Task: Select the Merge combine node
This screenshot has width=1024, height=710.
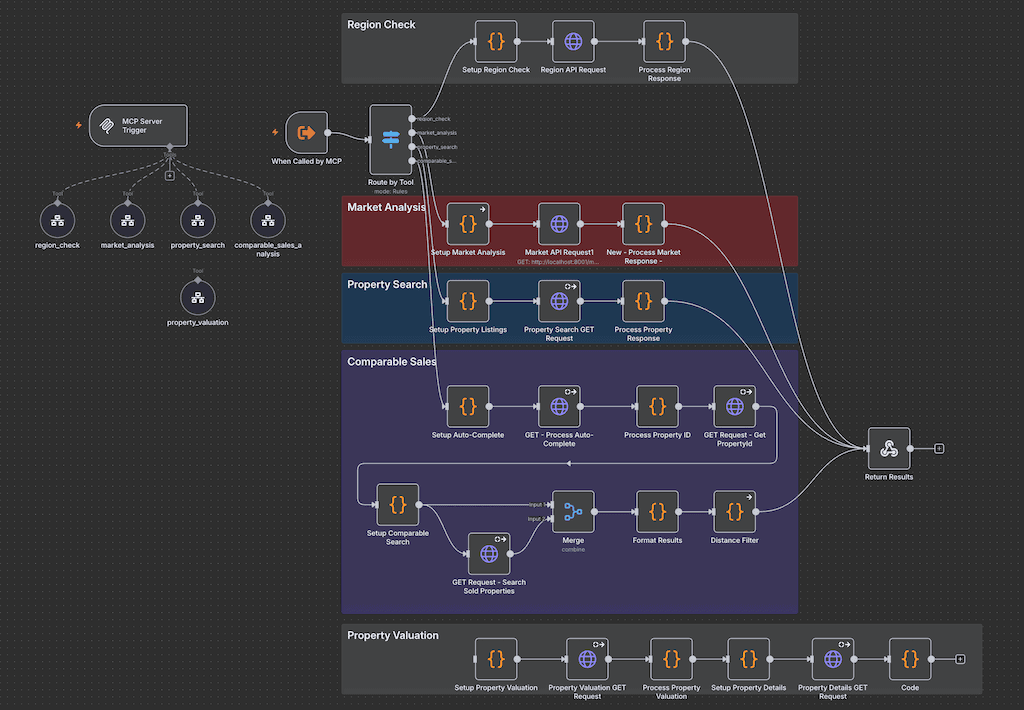Action: (x=573, y=514)
